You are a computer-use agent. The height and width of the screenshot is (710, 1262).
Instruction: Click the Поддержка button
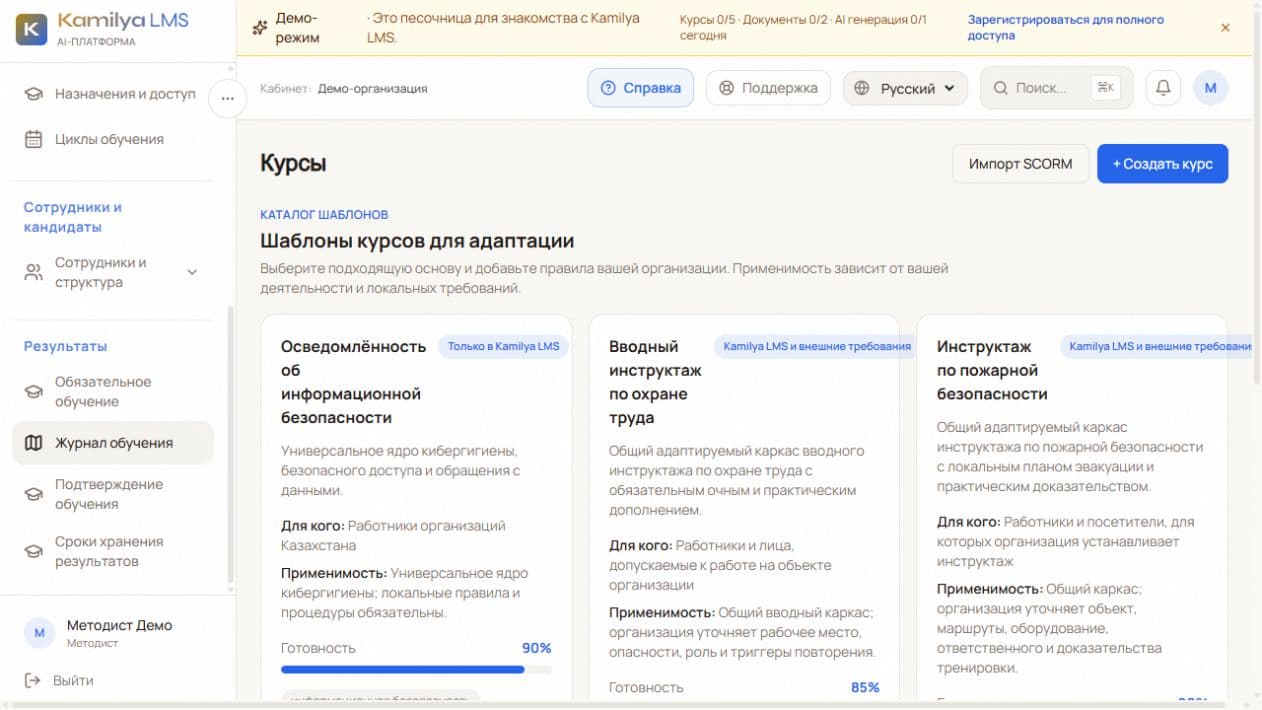[768, 88]
